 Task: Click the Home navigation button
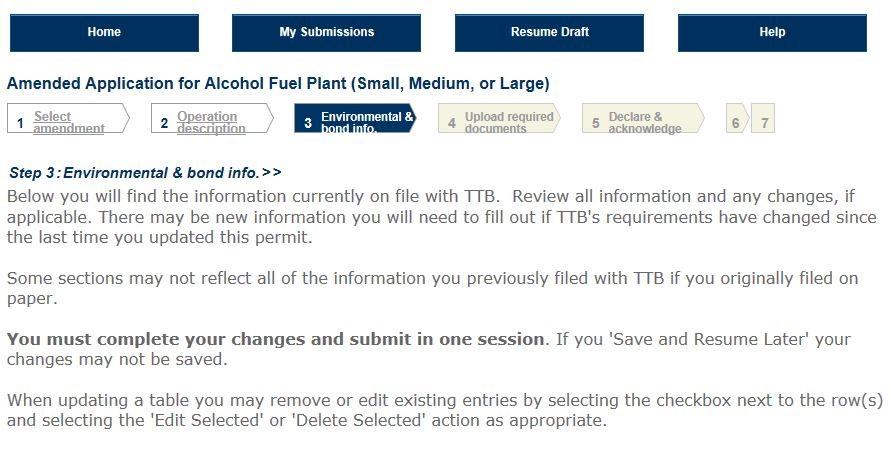pos(104,32)
